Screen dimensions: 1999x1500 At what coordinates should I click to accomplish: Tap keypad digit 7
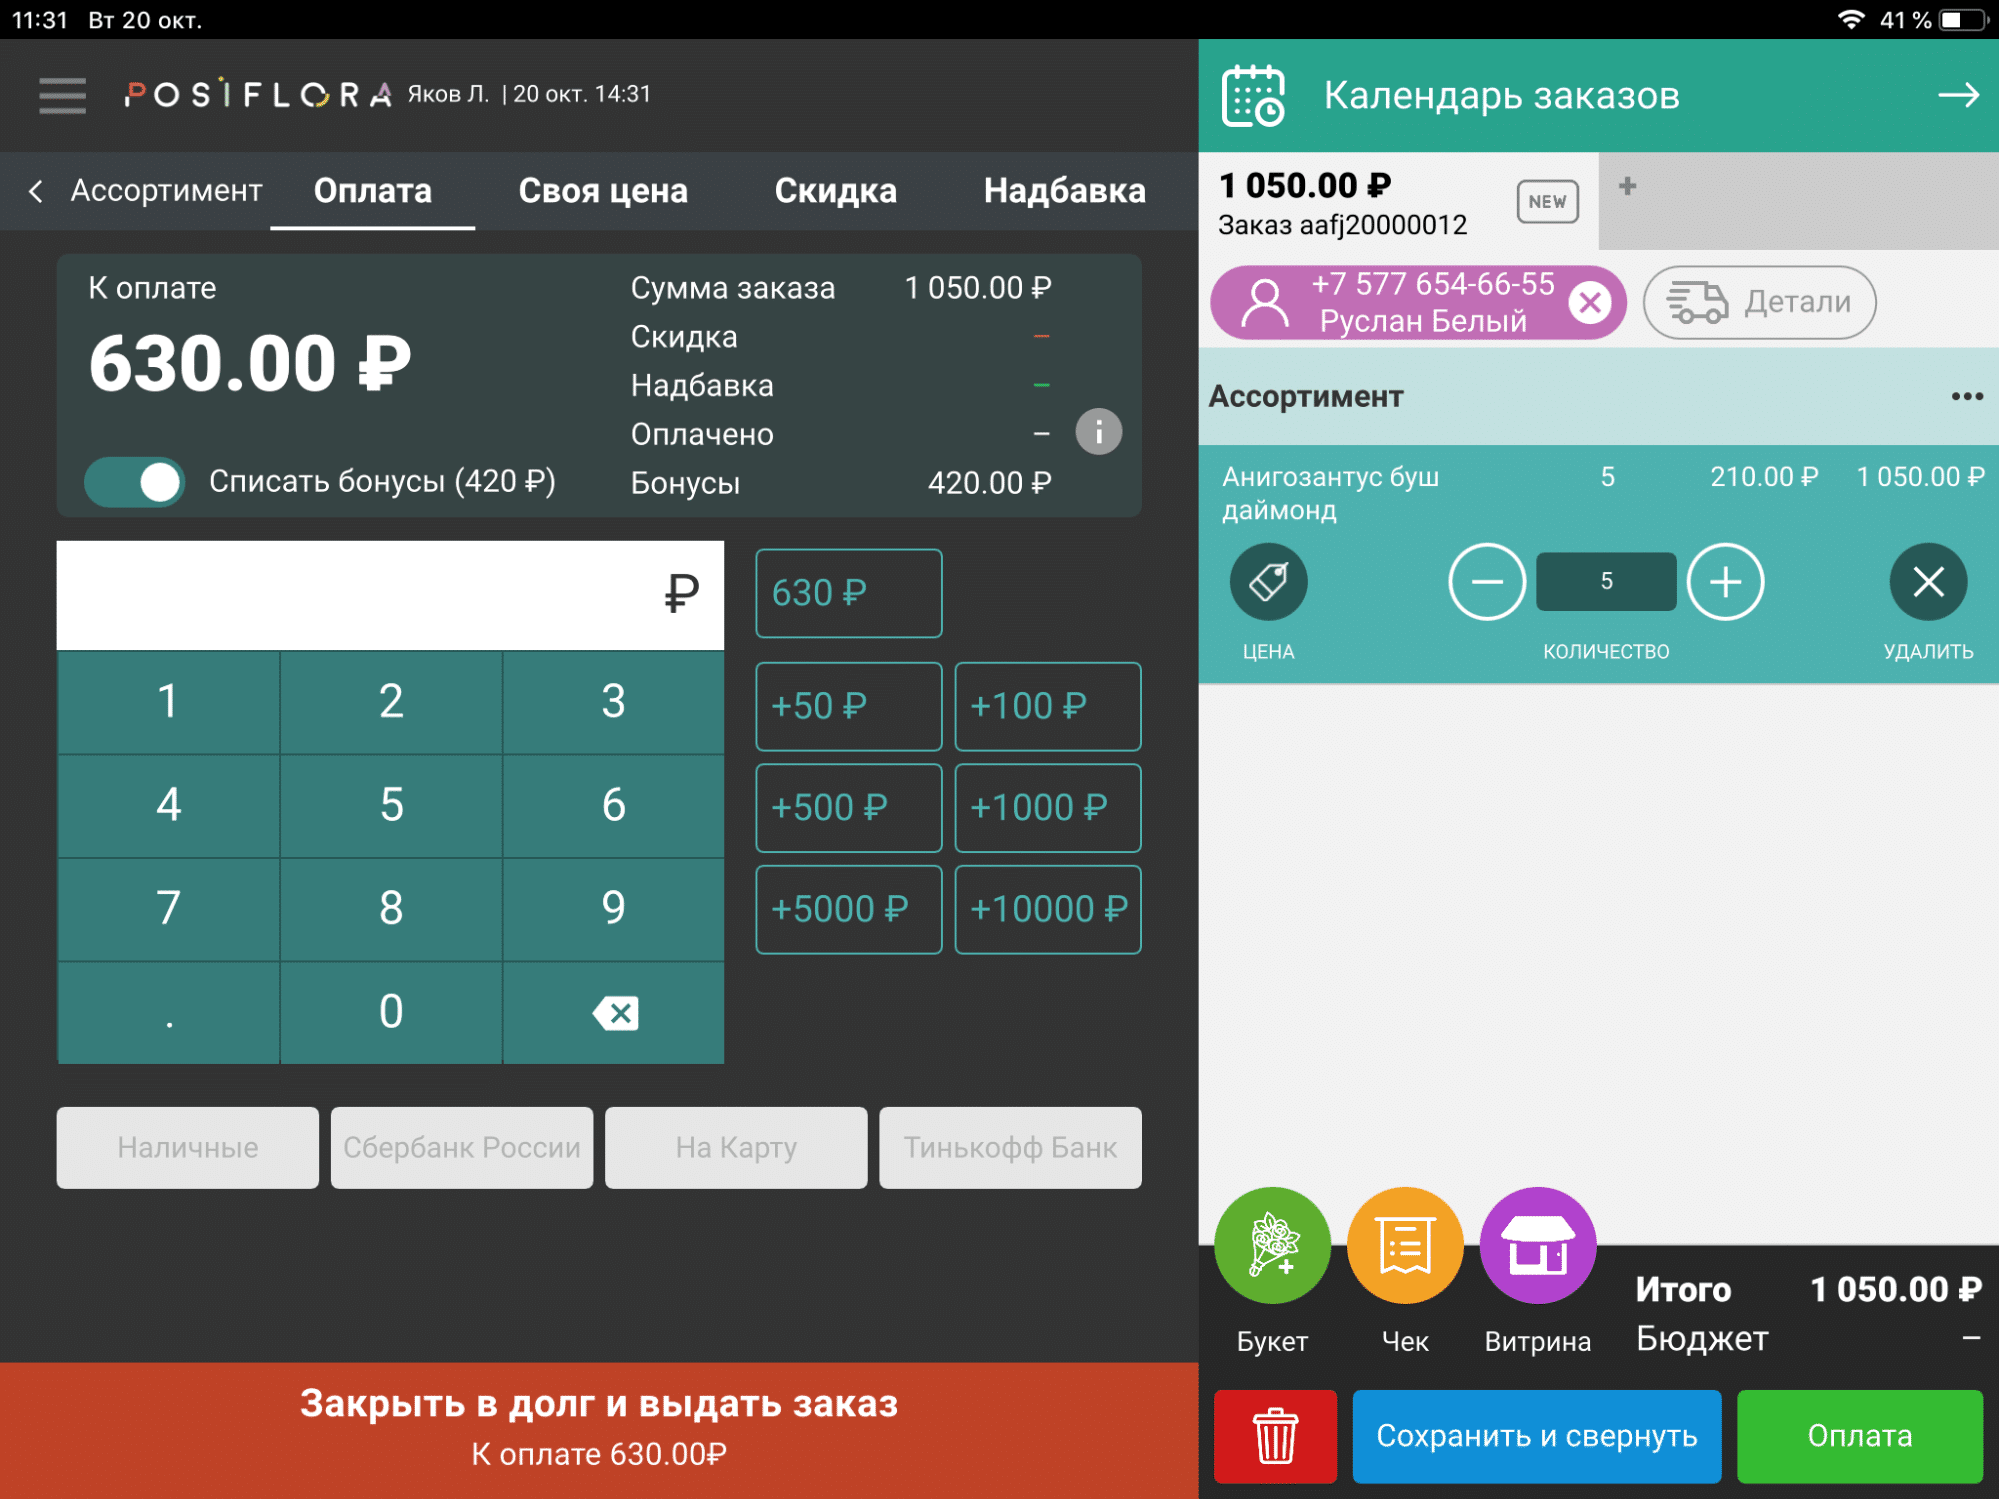coord(168,909)
